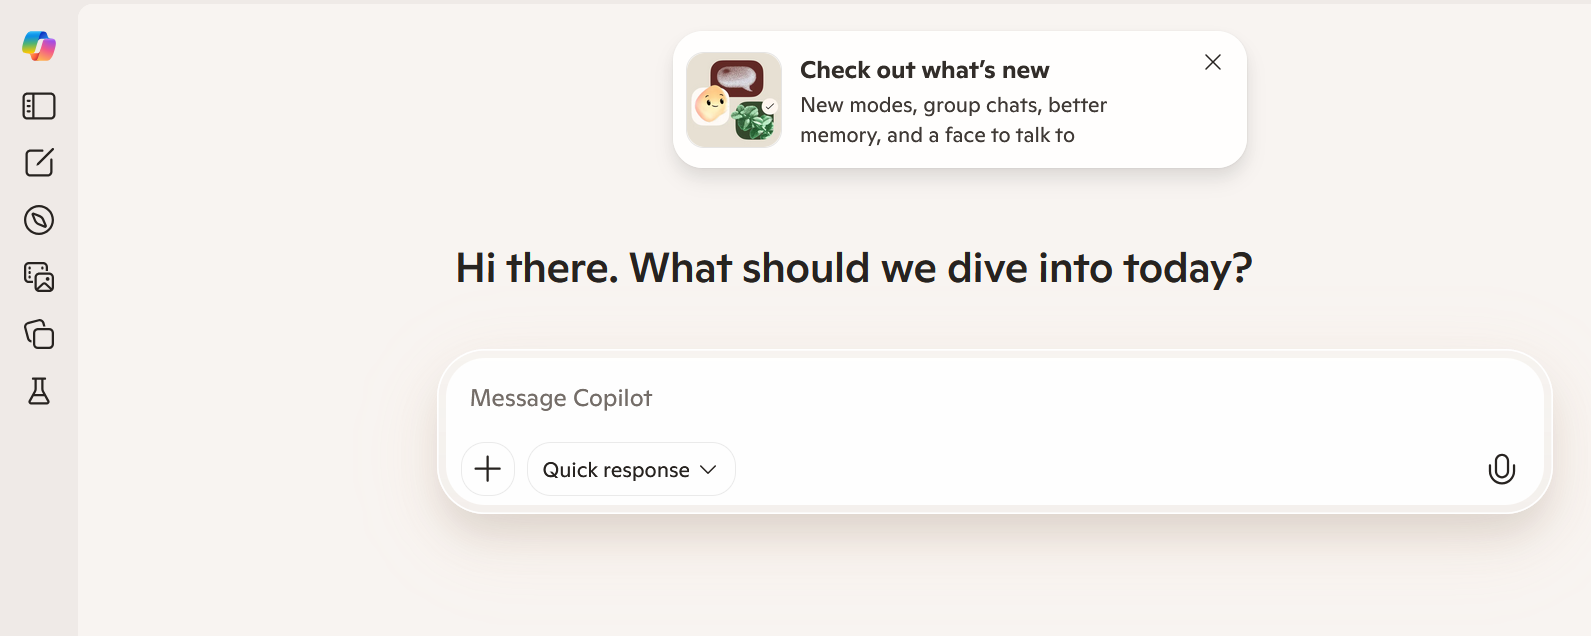This screenshot has height=636, width=1591.
Task: Open the Pages icon in the sidebar
Action: coord(38,334)
